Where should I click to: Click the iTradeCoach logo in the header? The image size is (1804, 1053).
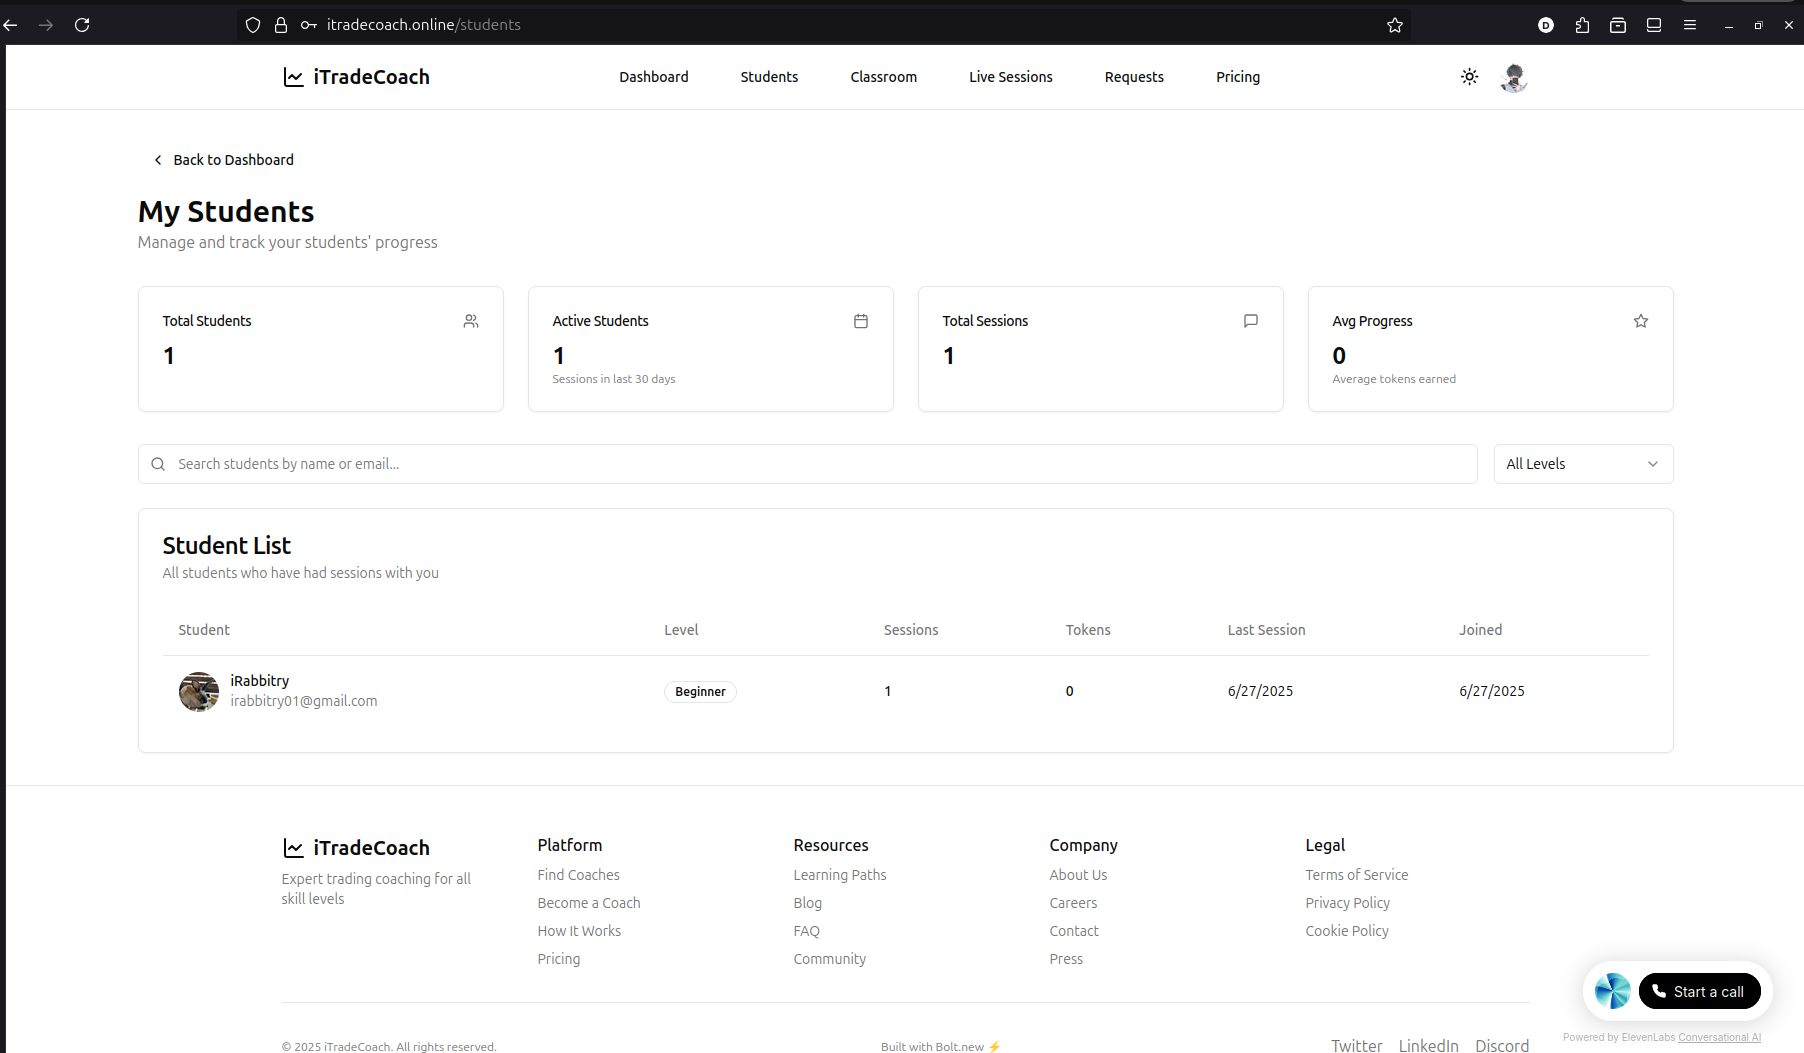pos(356,77)
